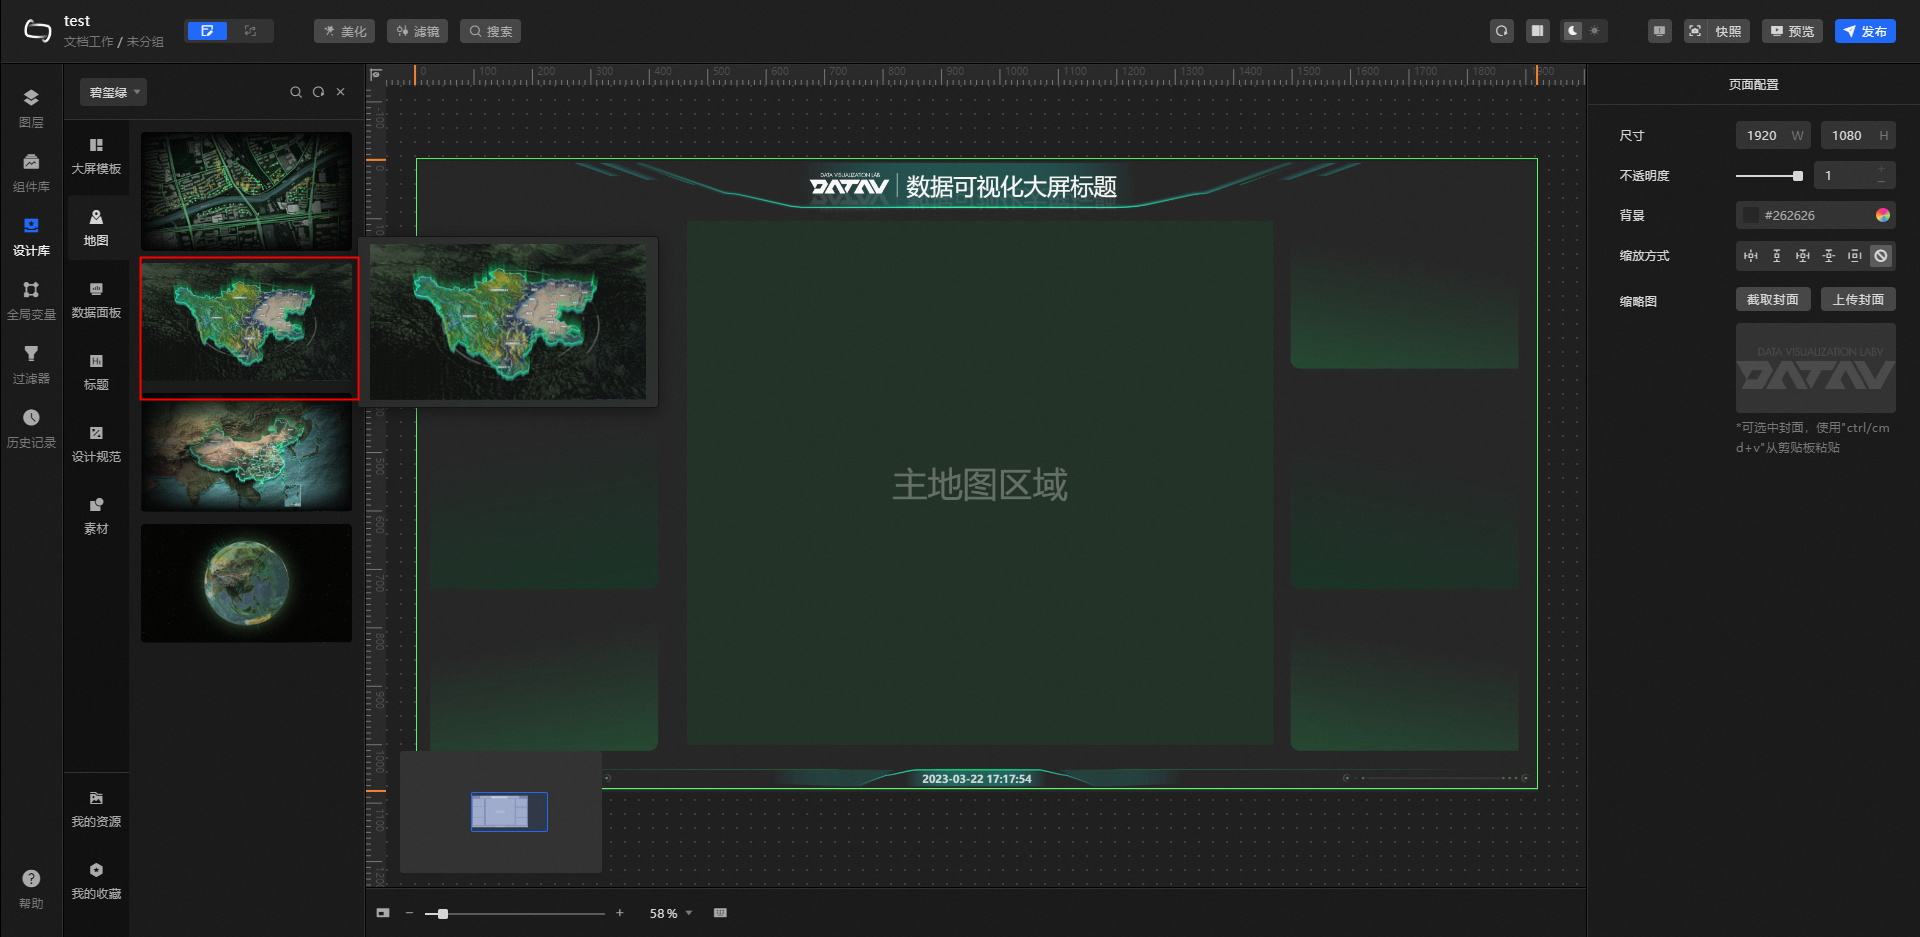Adjust the 不透明度 opacity slider handle
Screen dimensions: 1920x937
1798,176
